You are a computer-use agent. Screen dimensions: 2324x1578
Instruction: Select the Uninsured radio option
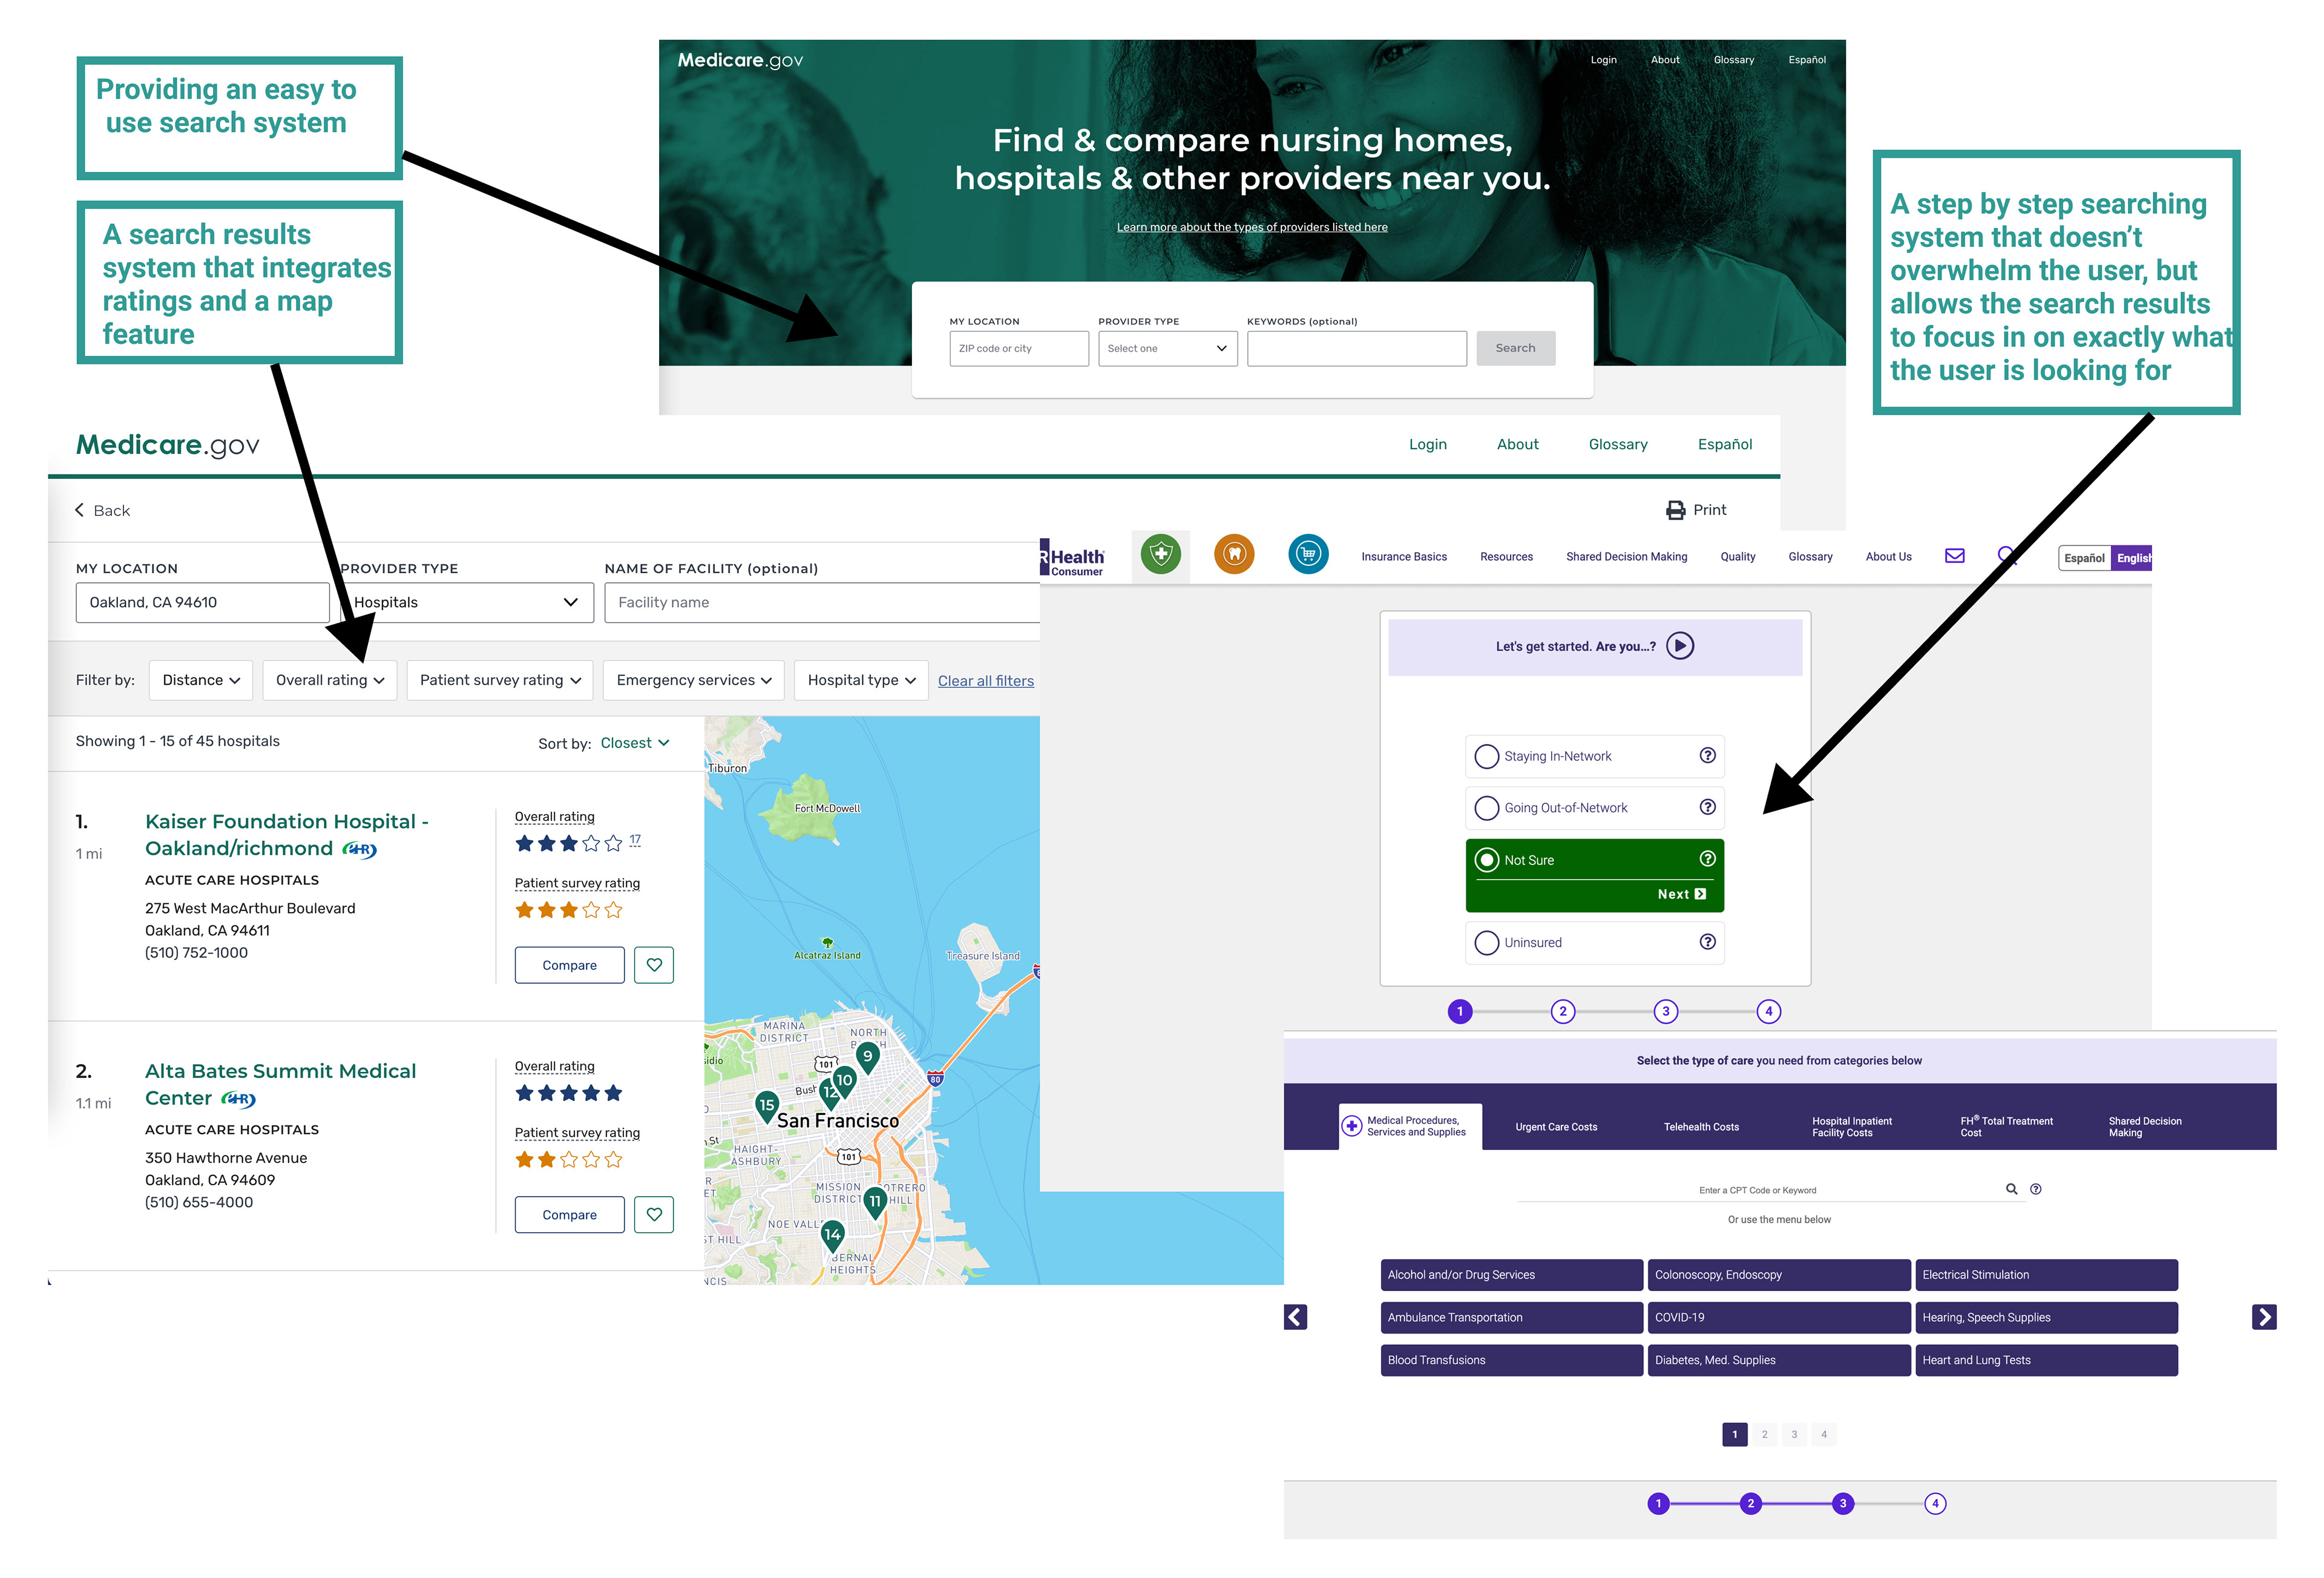1487,943
